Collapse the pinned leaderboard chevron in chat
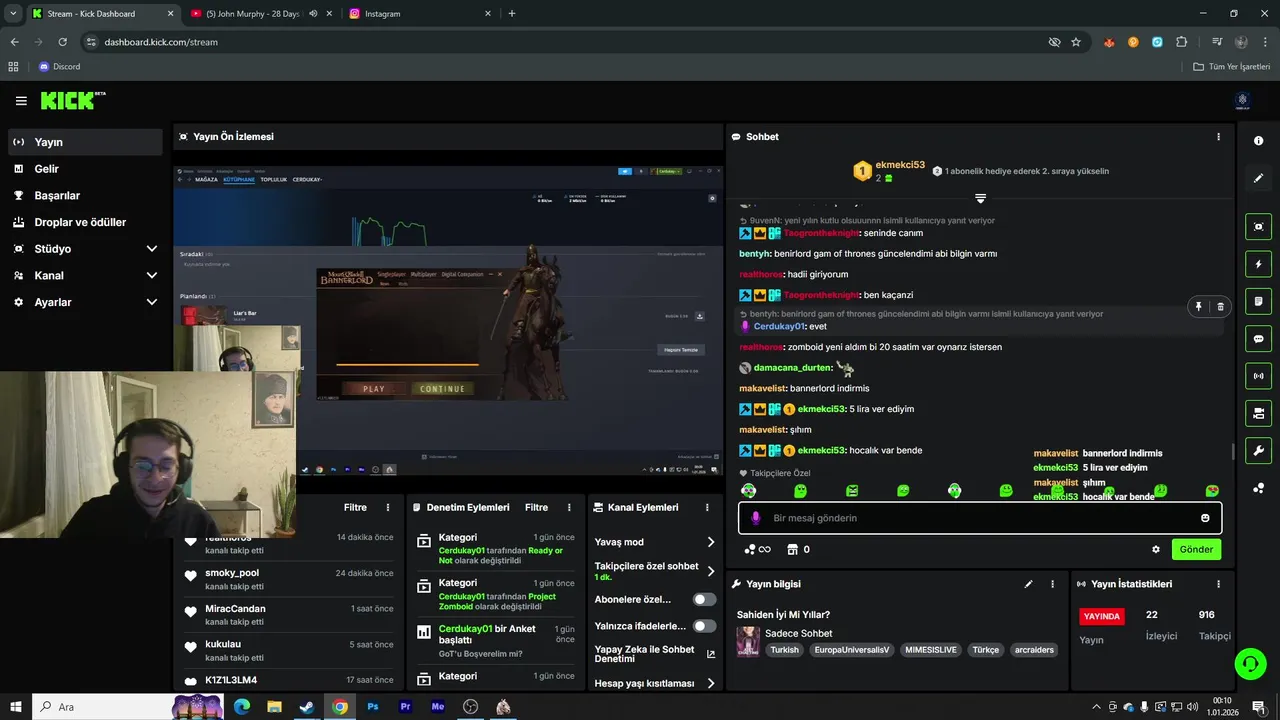The height and width of the screenshot is (720, 1280). pos(980,198)
